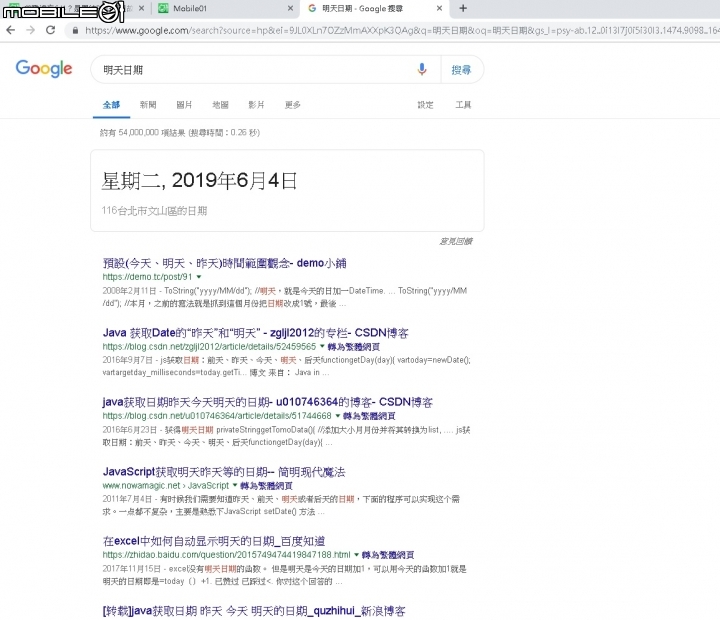Open a new tab with plus button

pyautogui.click(x=463, y=8)
